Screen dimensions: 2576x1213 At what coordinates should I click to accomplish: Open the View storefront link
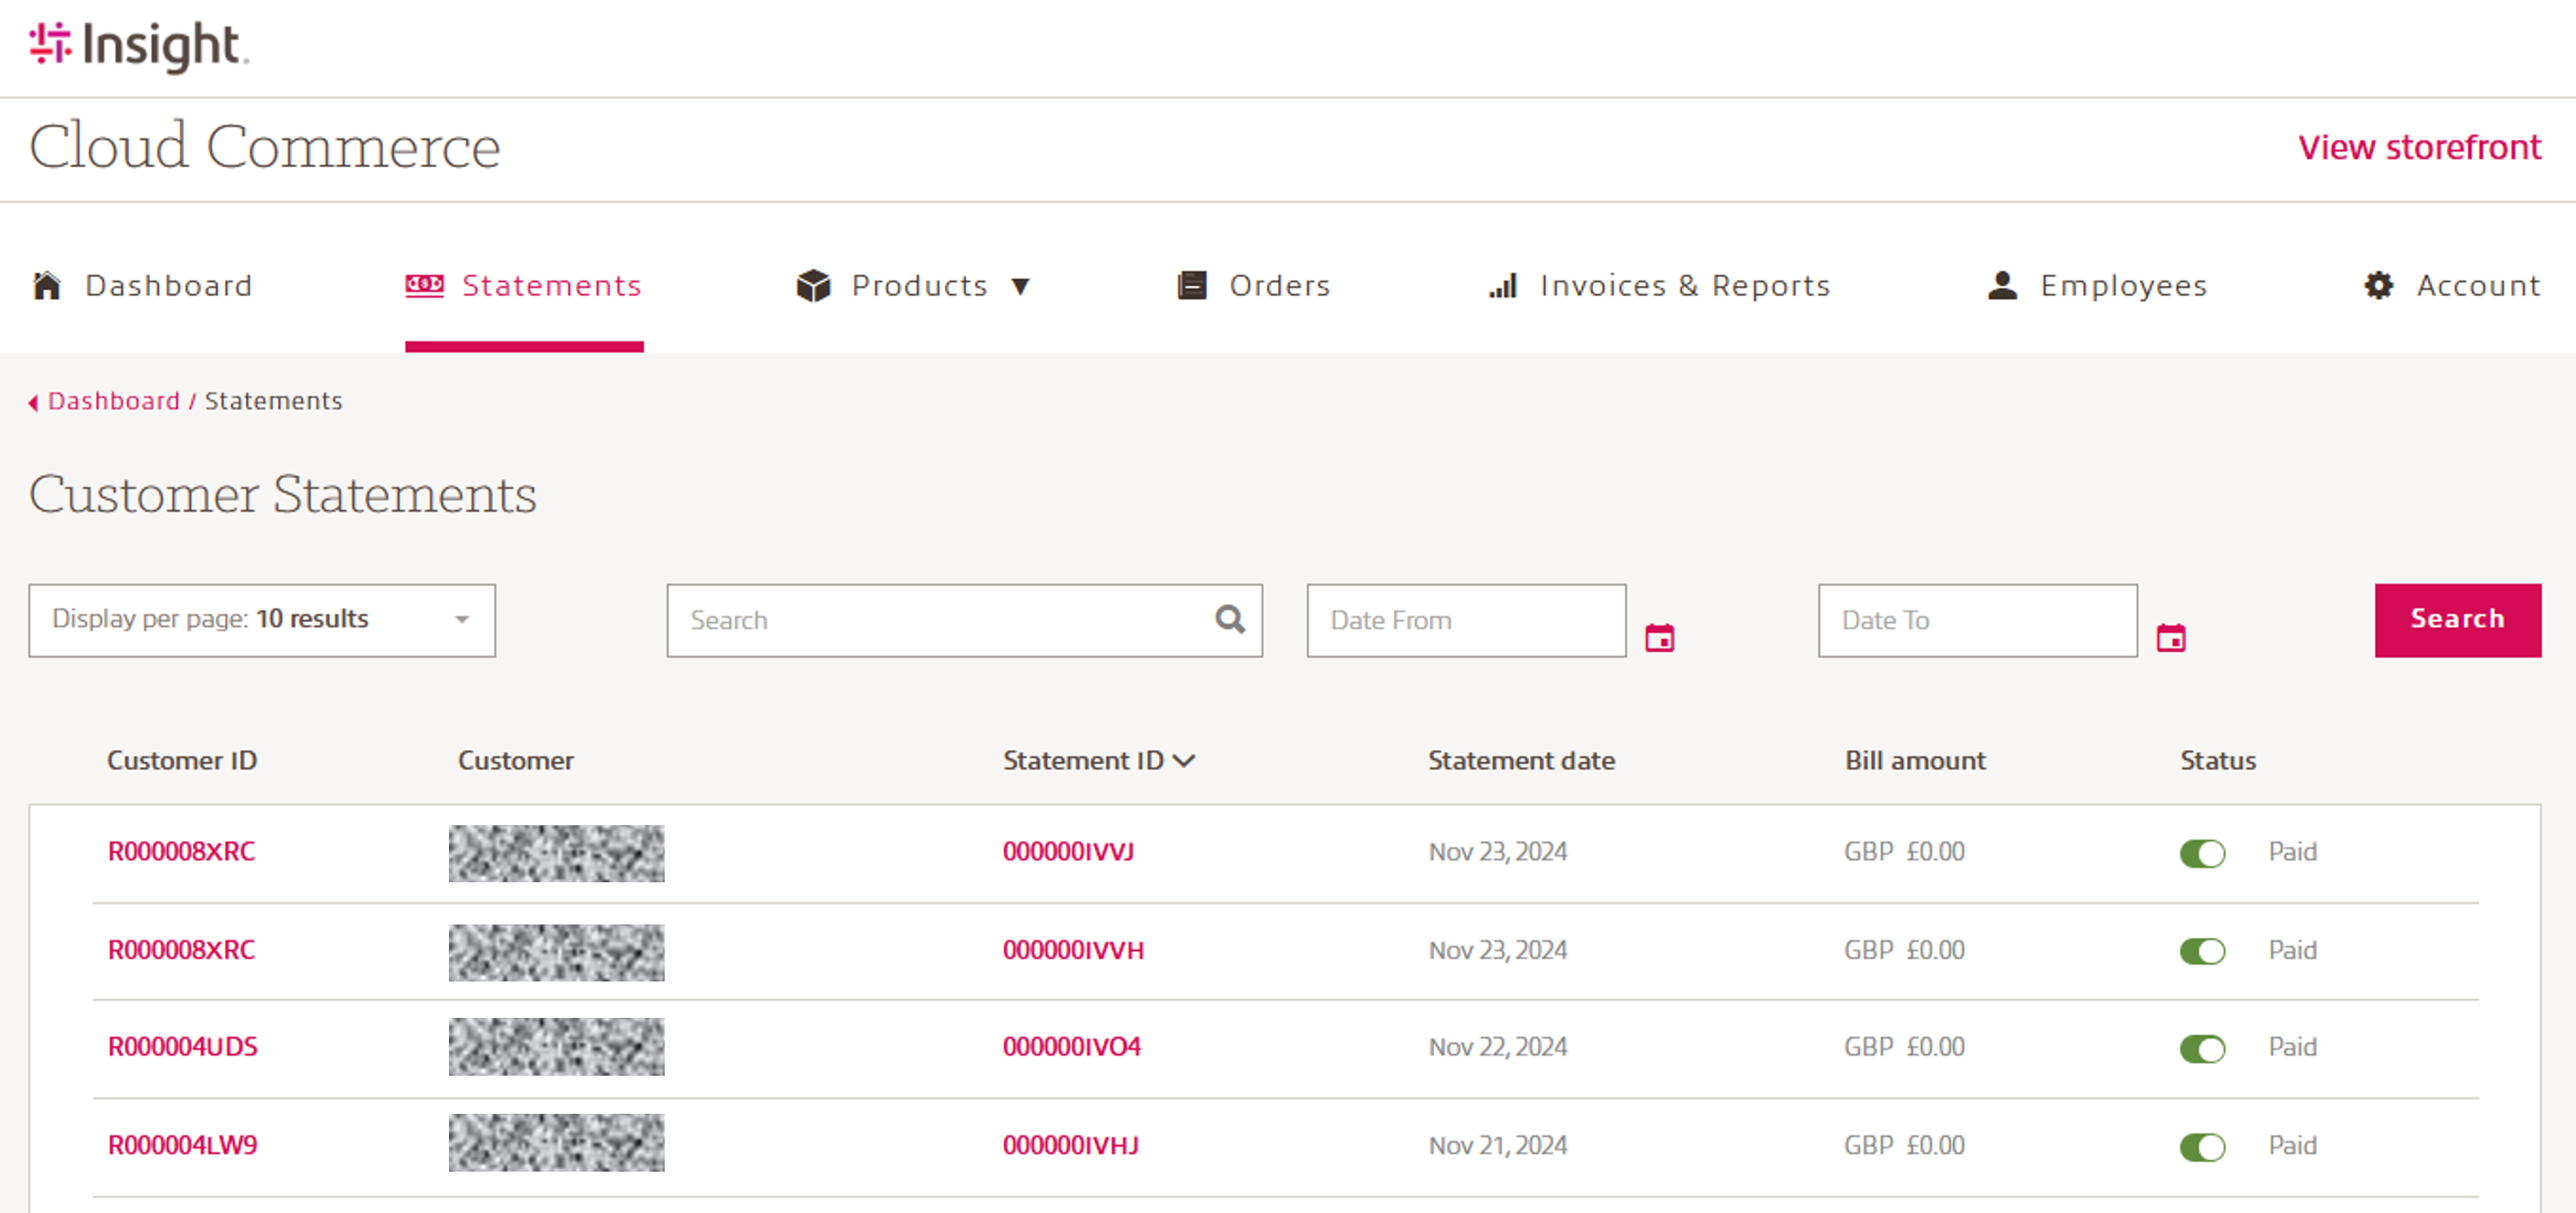pos(2418,148)
